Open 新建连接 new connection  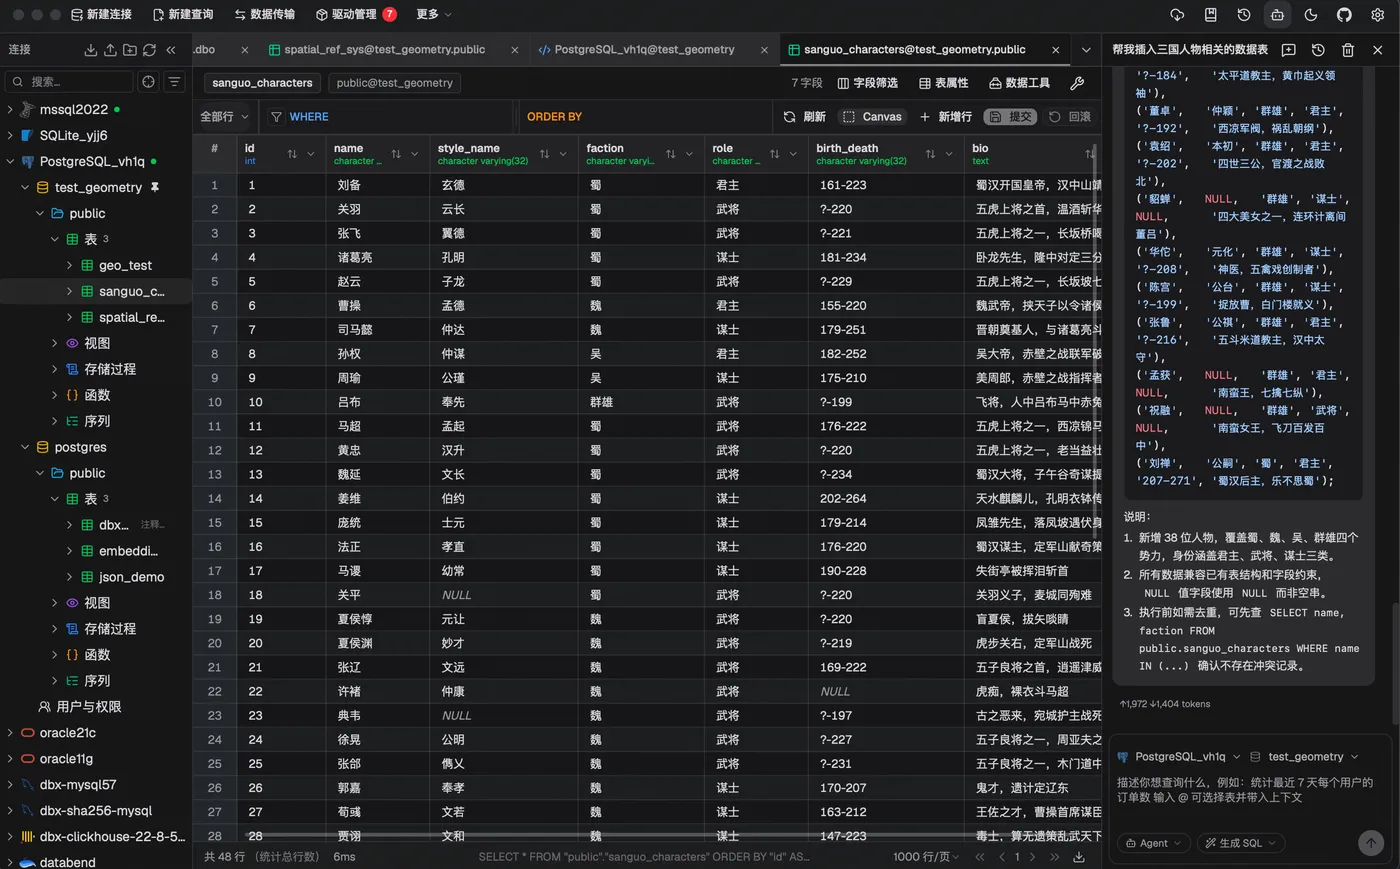coord(100,15)
